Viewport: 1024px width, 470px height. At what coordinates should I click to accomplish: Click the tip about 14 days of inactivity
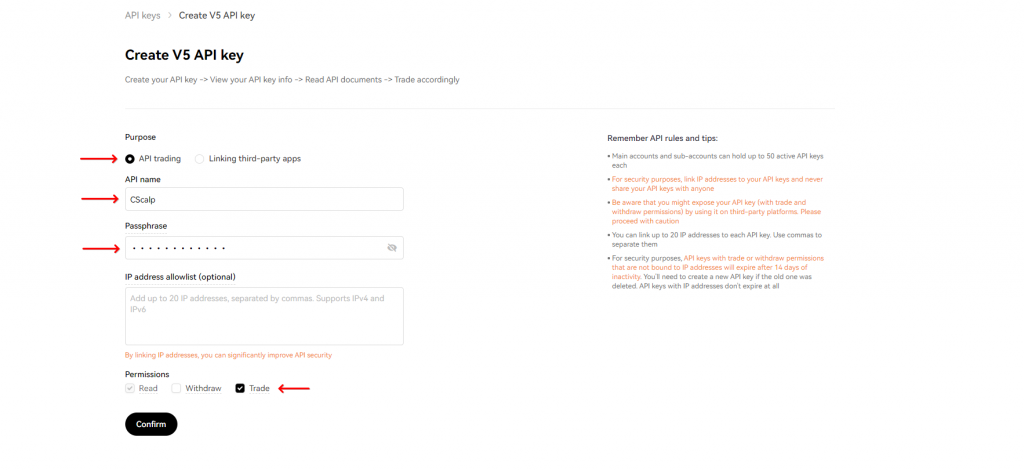(715, 272)
